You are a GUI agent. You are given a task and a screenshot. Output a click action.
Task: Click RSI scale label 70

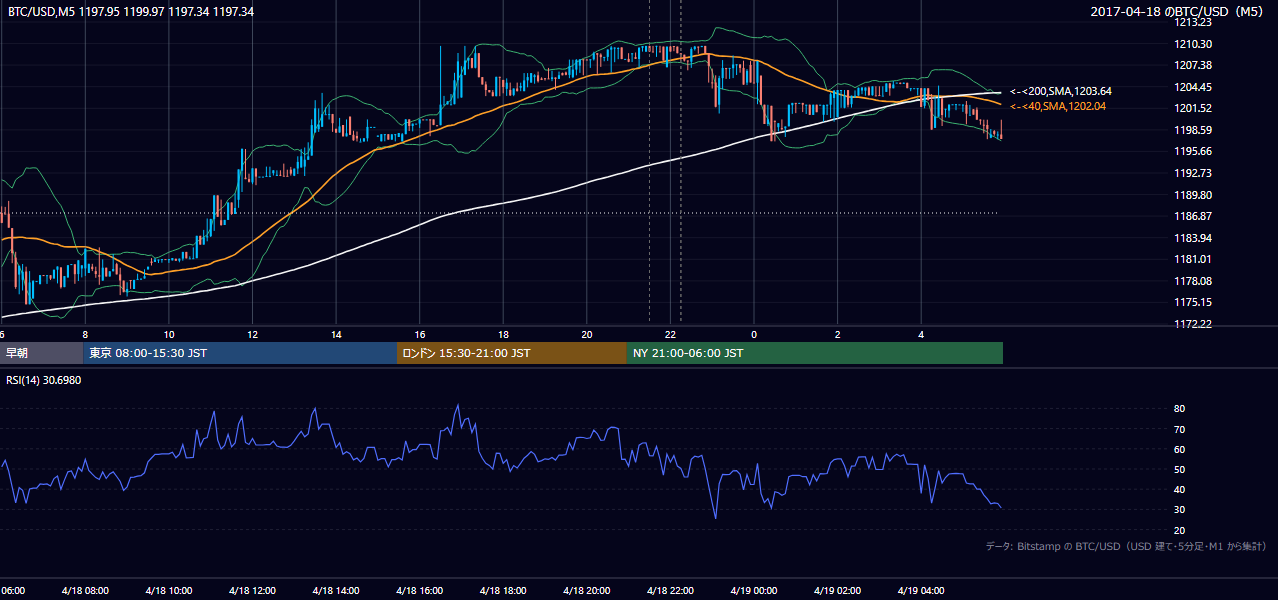coord(1180,430)
